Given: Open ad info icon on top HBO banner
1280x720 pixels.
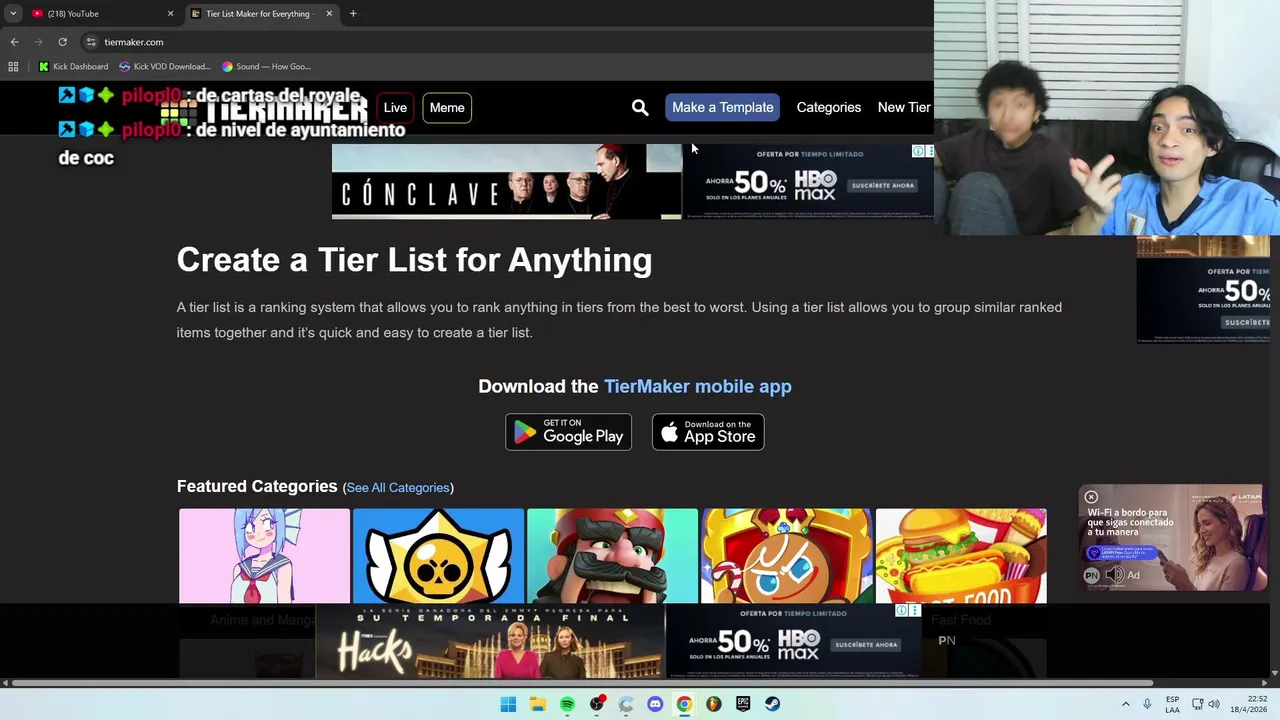Looking at the screenshot, I should [918, 151].
